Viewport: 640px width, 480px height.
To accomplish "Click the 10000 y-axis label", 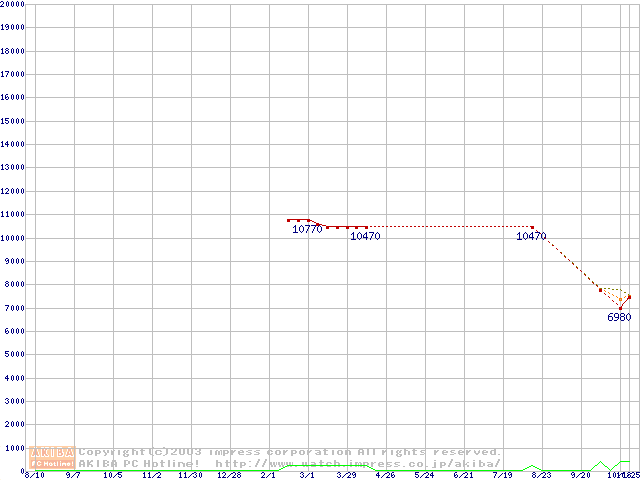I will 12,238.
